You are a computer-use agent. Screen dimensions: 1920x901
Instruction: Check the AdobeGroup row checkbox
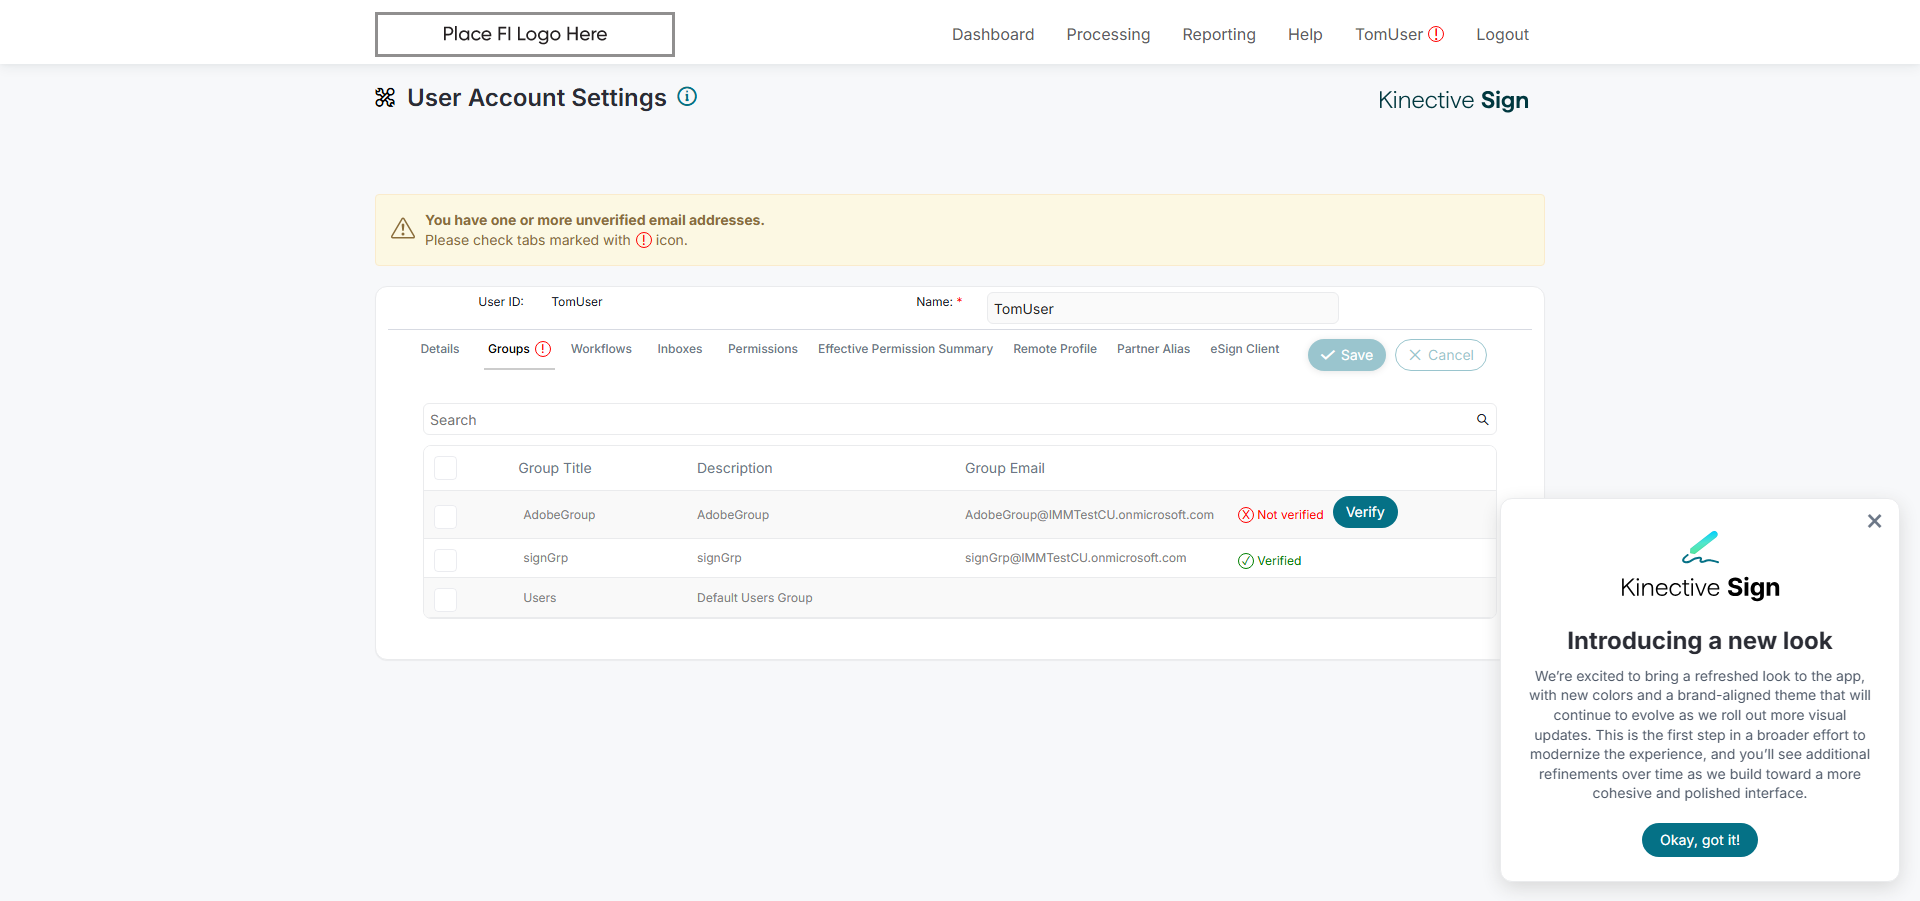[446, 516]
